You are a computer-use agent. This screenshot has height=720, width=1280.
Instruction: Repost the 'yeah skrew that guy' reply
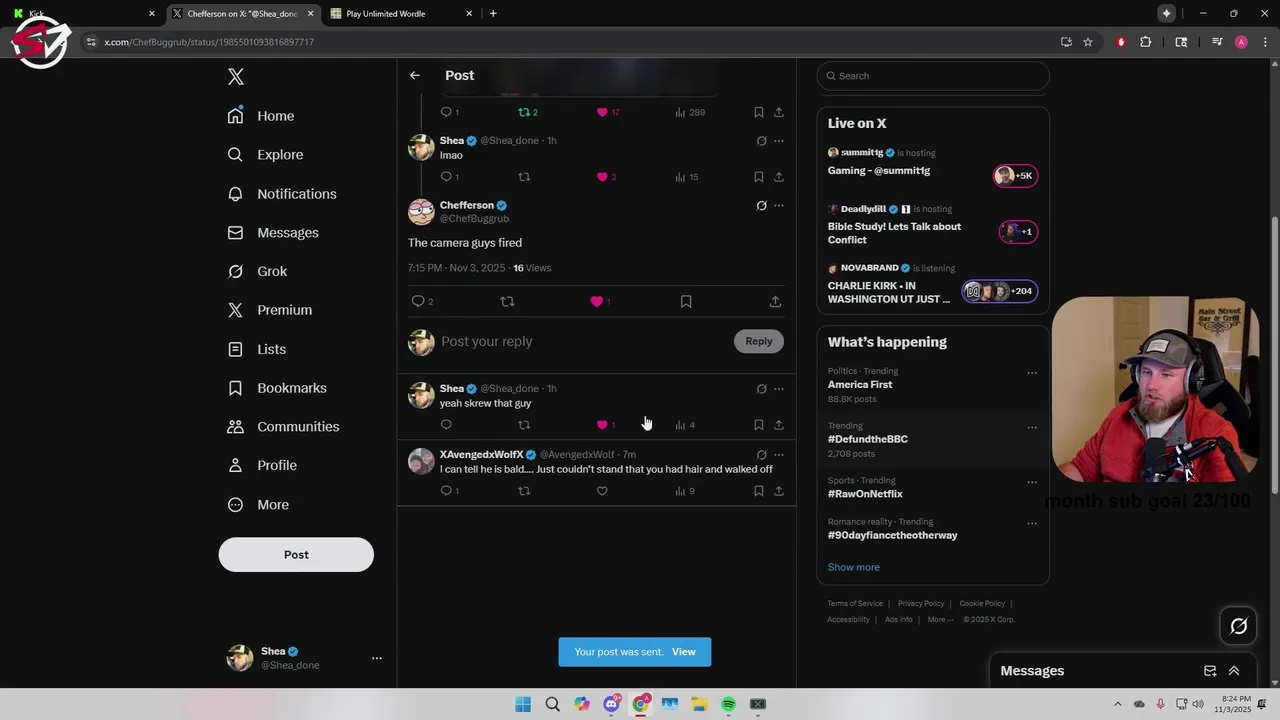pos(524,425)
